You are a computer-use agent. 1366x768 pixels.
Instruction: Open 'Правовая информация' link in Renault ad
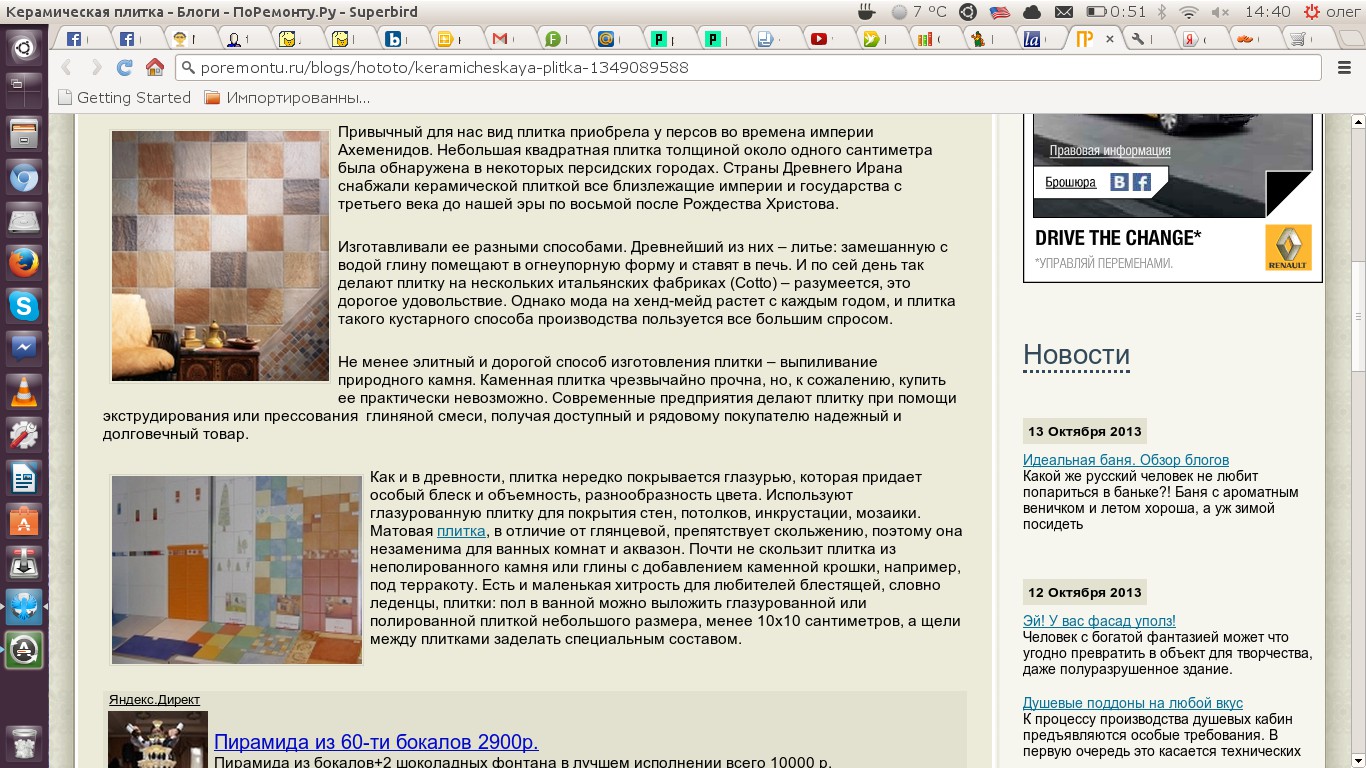1110,151
